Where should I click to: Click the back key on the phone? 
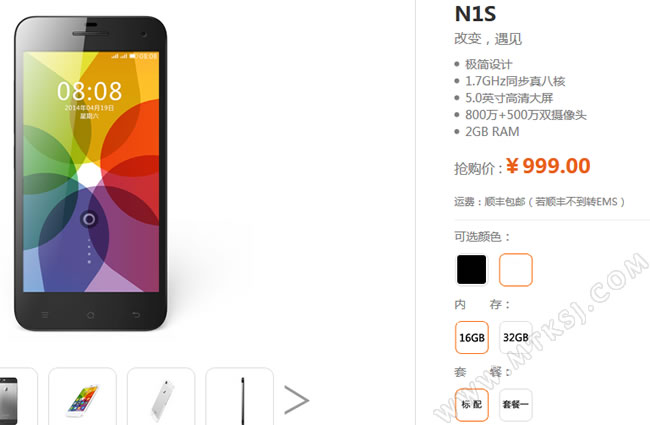point(136,315)
